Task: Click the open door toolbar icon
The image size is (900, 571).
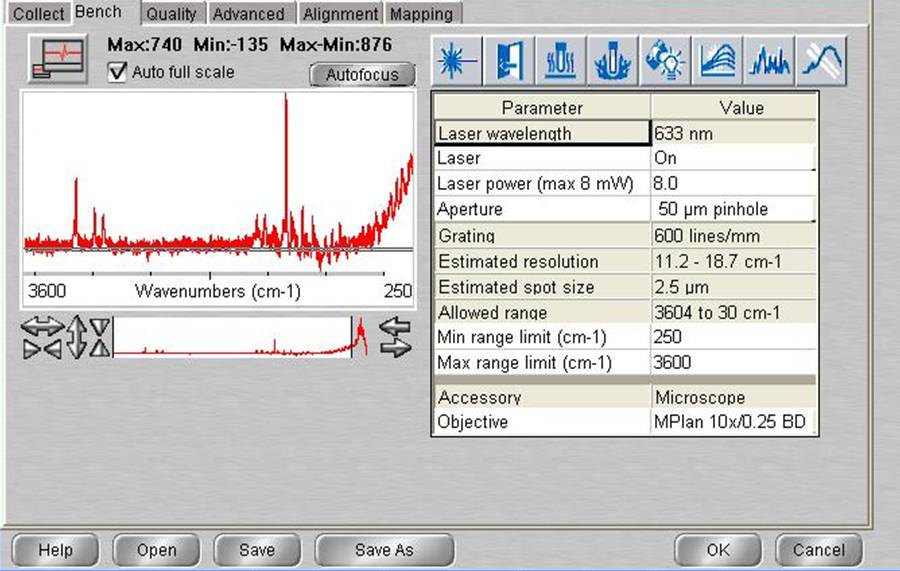Action: coord(509,60)
